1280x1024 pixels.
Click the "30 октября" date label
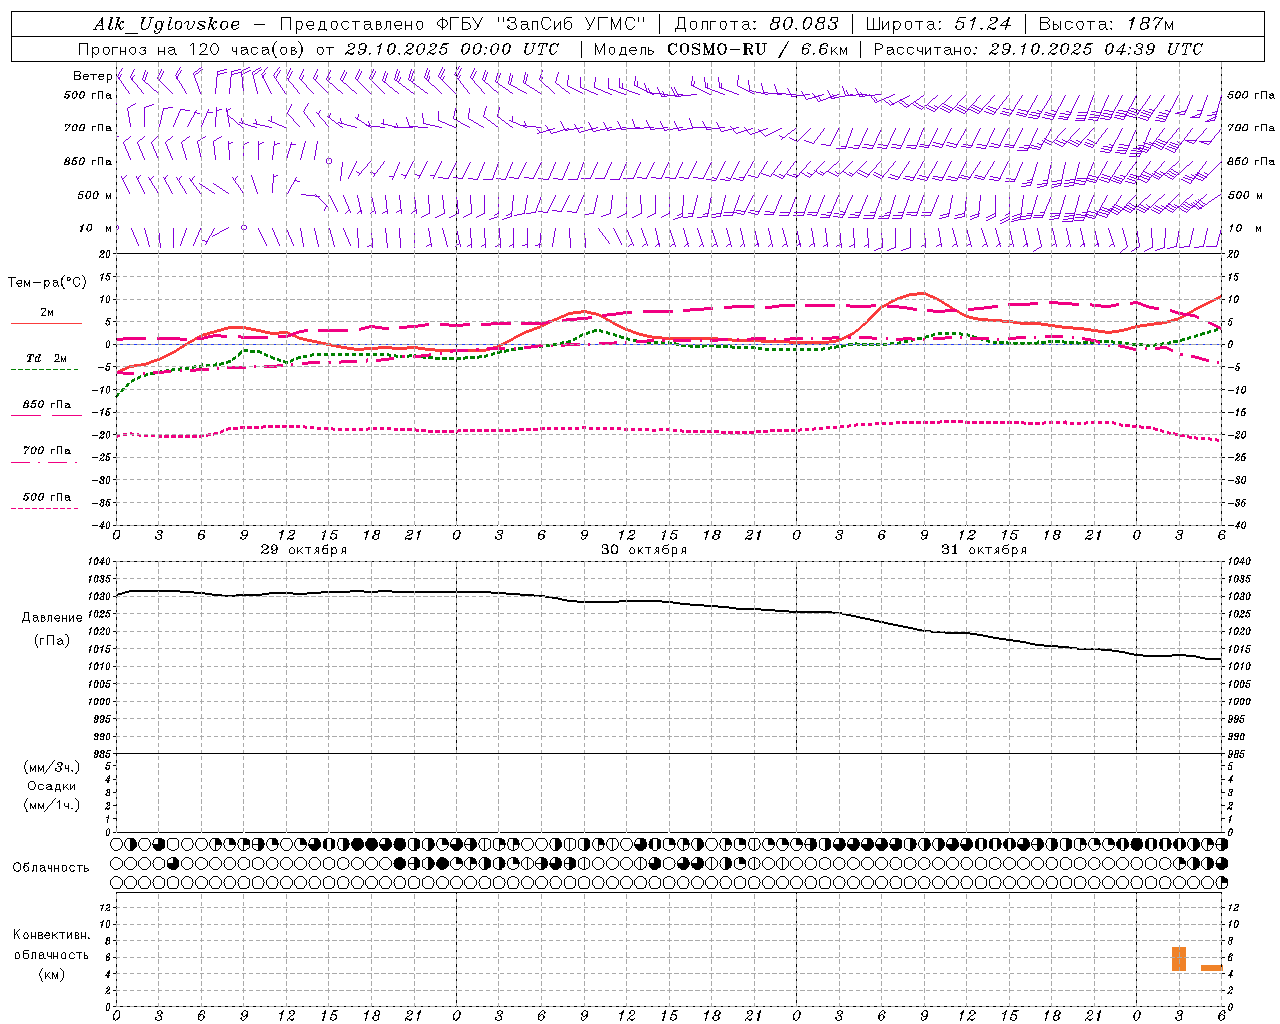click(x=644, y=550)
